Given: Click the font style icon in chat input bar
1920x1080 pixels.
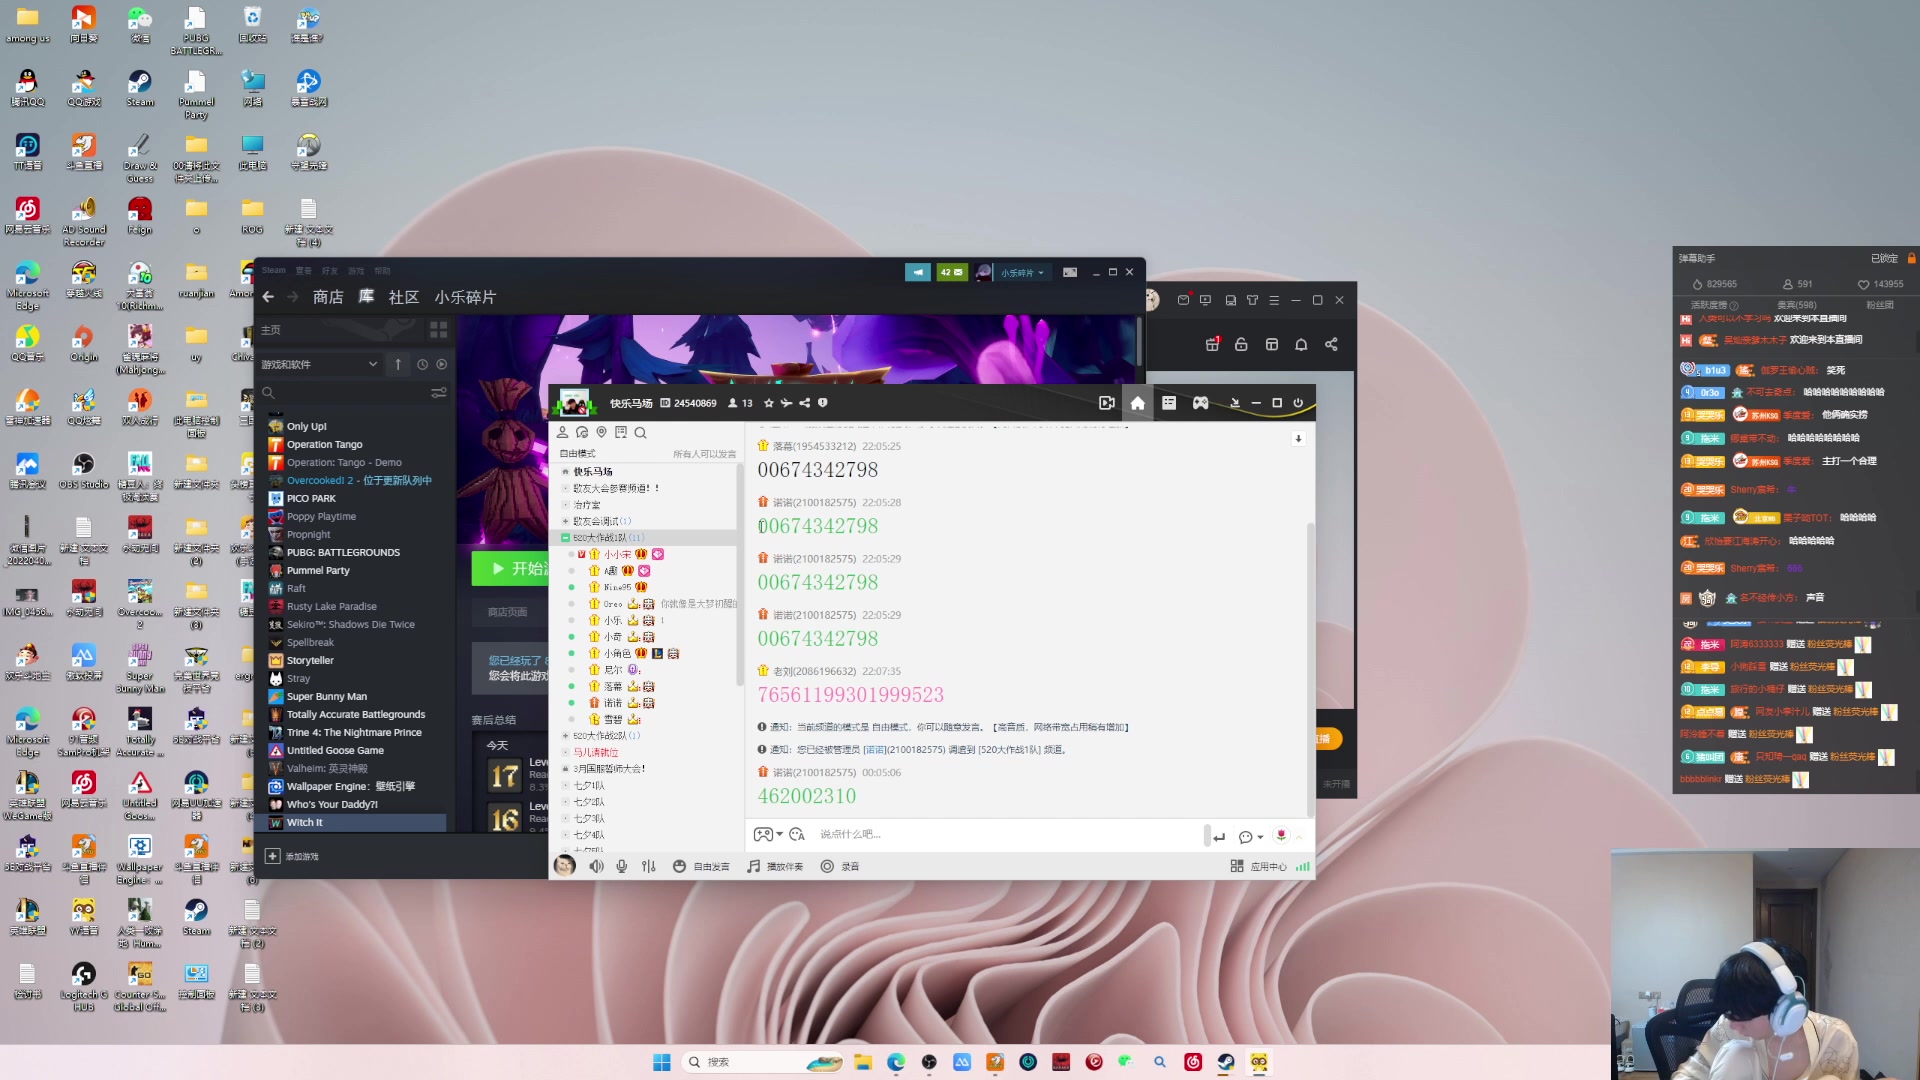Looking at the screenshot, I should tap(797, 834).
